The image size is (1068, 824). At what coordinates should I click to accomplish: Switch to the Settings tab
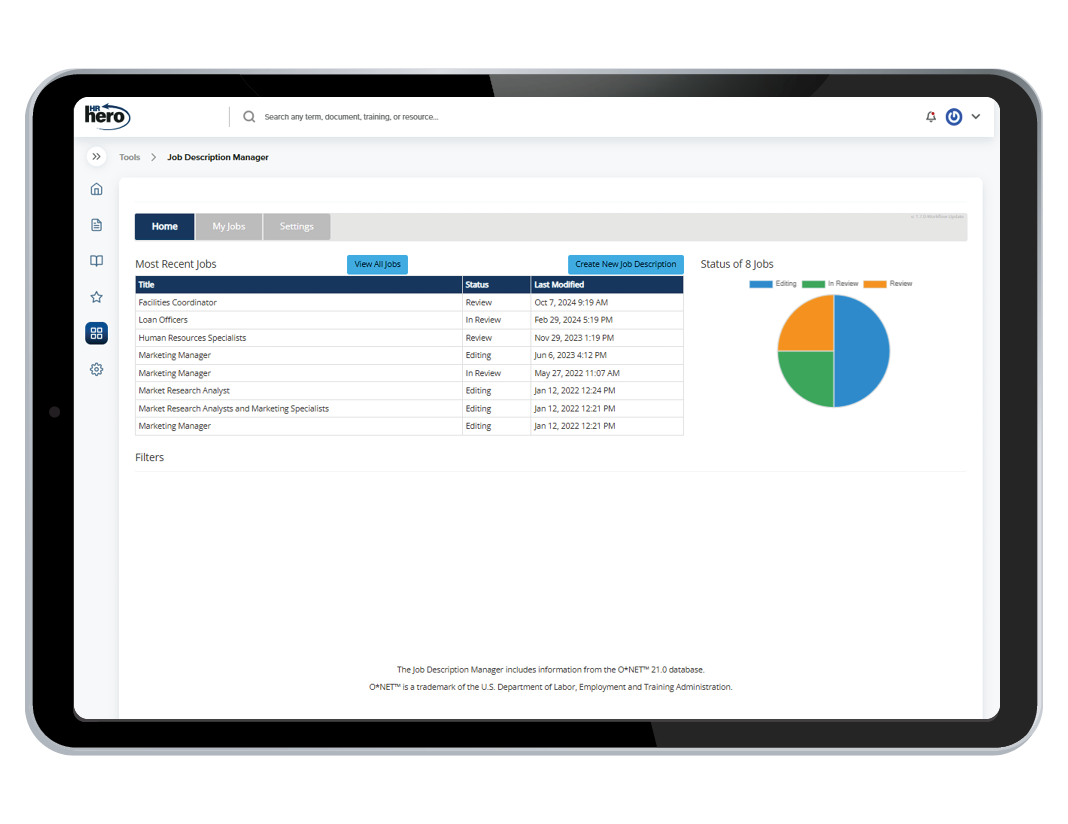pos(296,227)
